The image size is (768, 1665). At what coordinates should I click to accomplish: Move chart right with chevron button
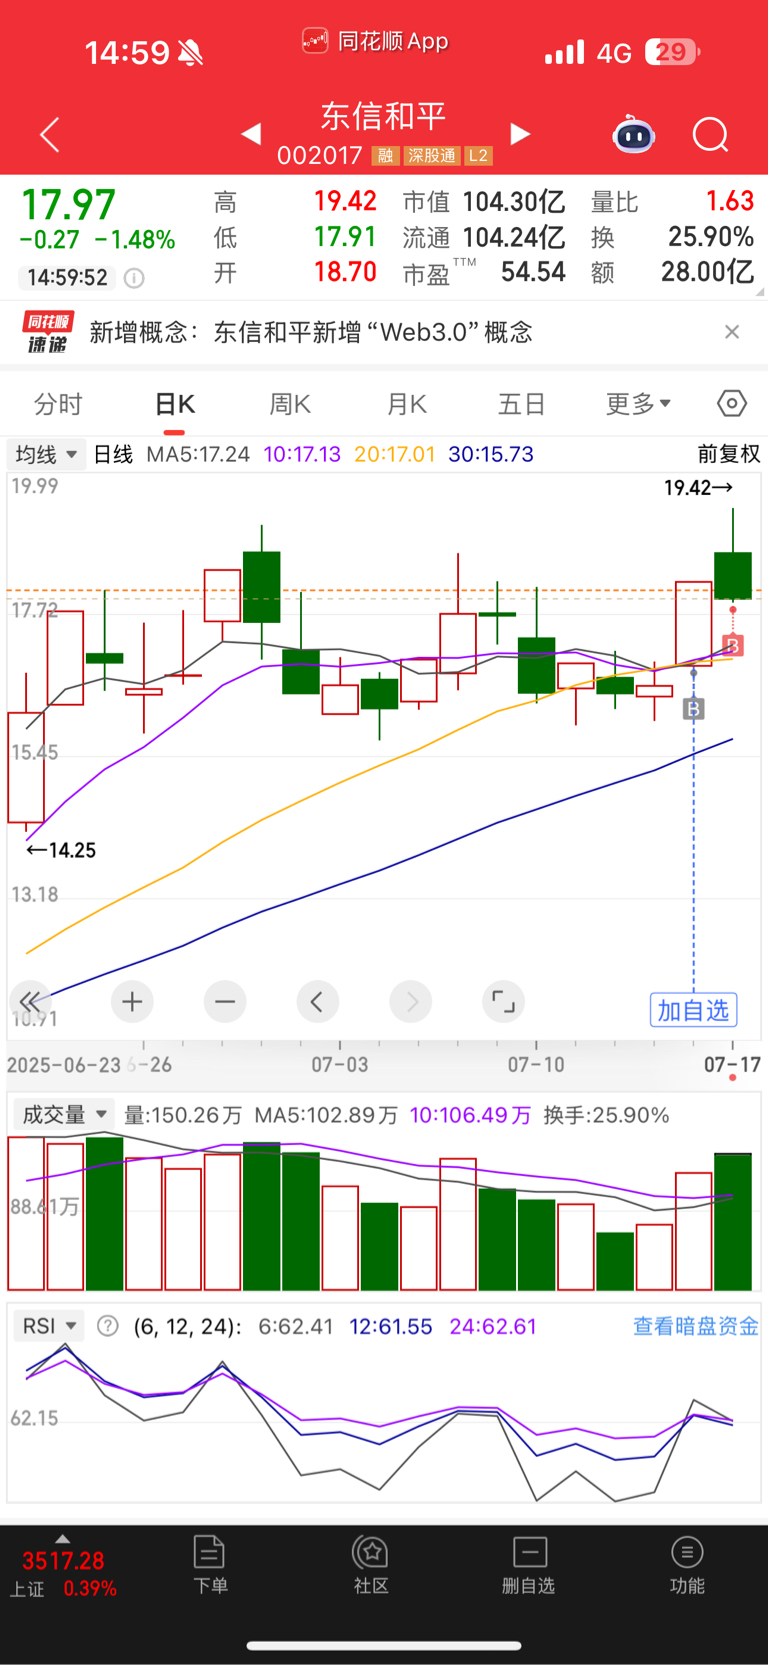pyautogui.click(x=411, y=1001)
